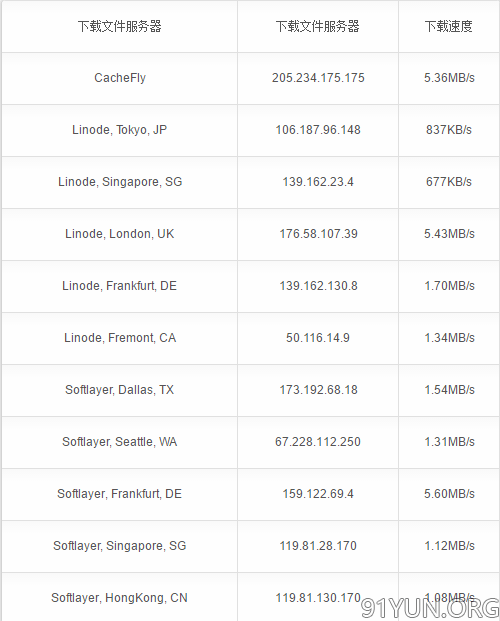Image resolution: width=500 pixels, height=621 pixels.
Task: Select the 5.43MB/s download speed
Action: pyautogui.click(x=449, y=234)
